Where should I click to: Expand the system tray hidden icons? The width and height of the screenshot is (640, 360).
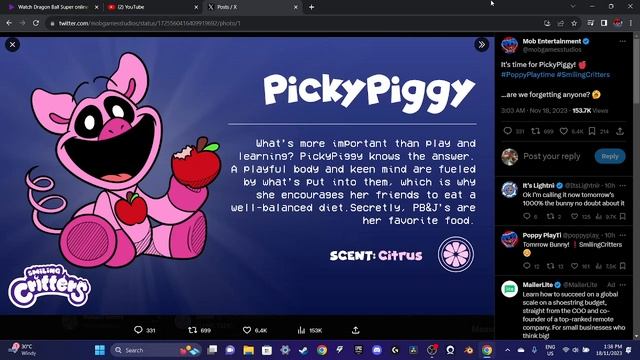(x=507, y=350)
